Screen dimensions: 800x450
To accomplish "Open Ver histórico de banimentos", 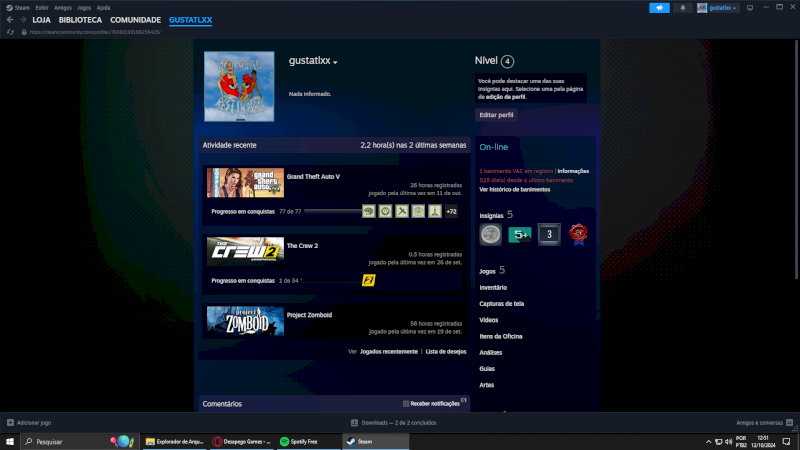I will pyautogui.click(x=514, y=189).
